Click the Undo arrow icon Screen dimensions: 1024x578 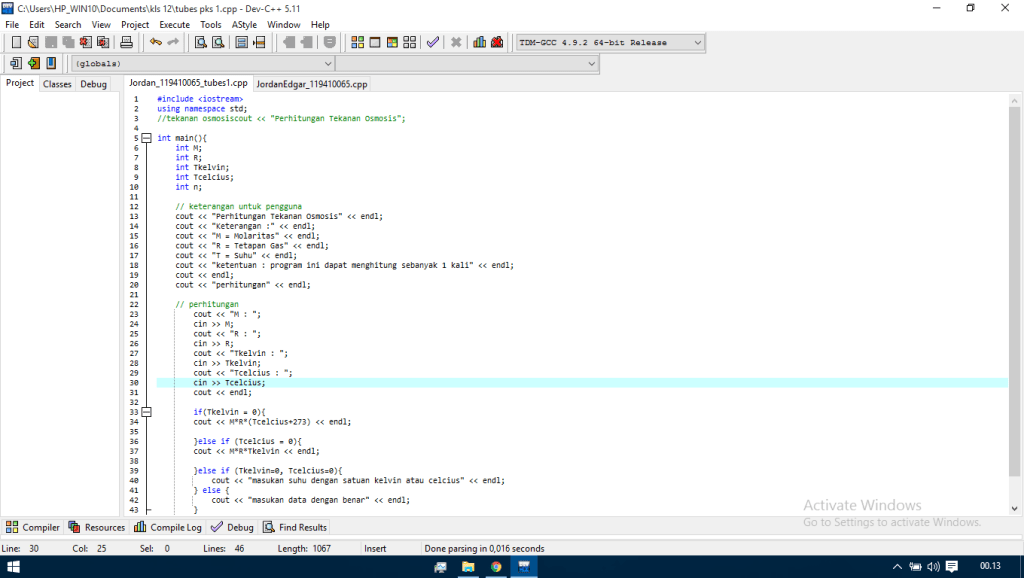click(x=155, y=43)
